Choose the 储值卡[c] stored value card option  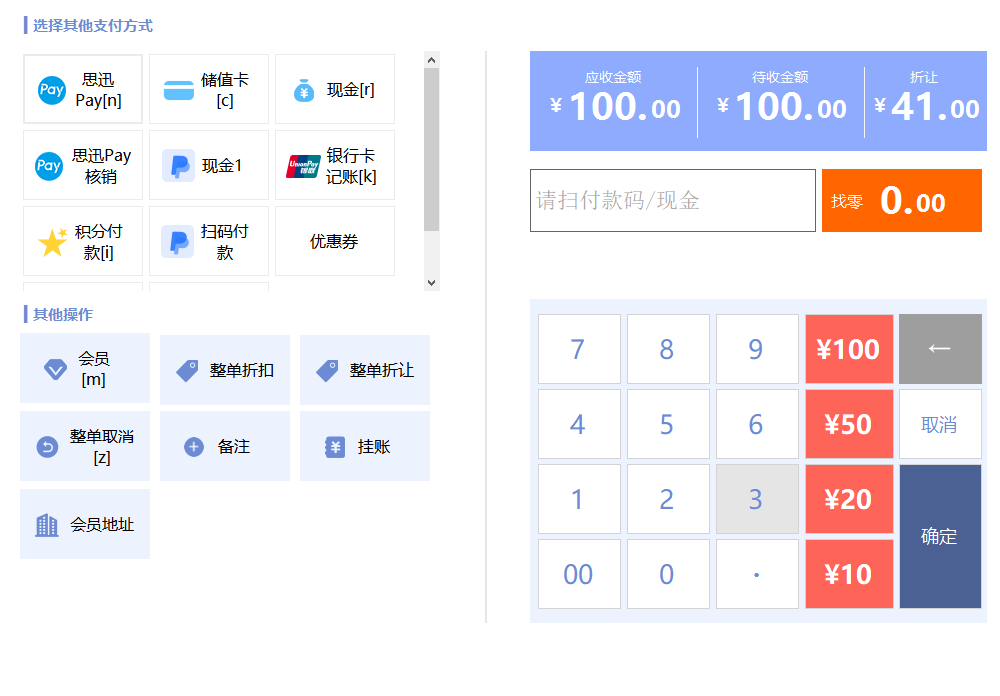[x=209, y=90]
